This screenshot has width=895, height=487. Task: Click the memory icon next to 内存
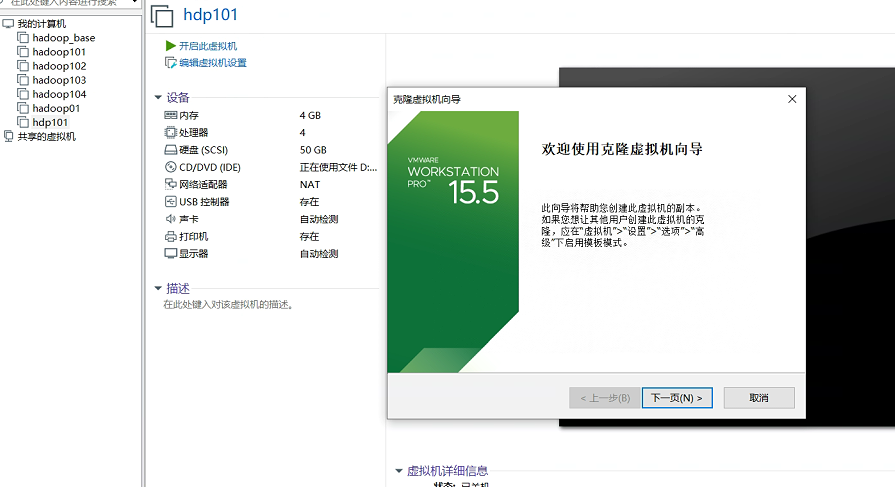pyautogui.click(x=170, y=115)
